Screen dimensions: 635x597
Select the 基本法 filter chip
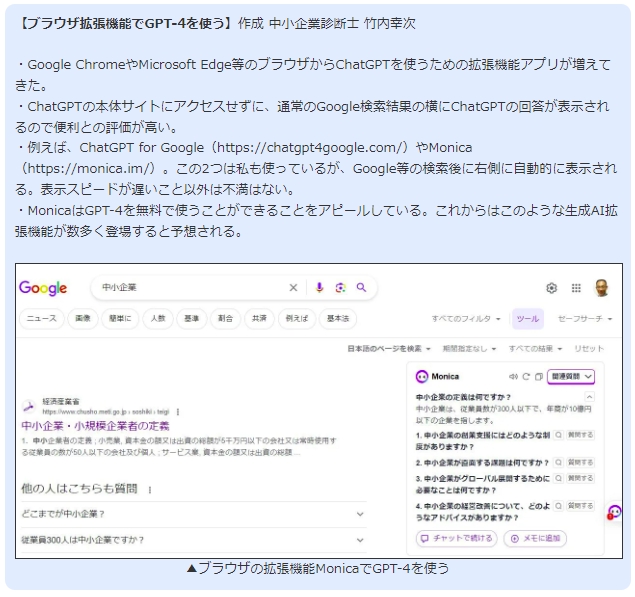(x=338, y=318)
